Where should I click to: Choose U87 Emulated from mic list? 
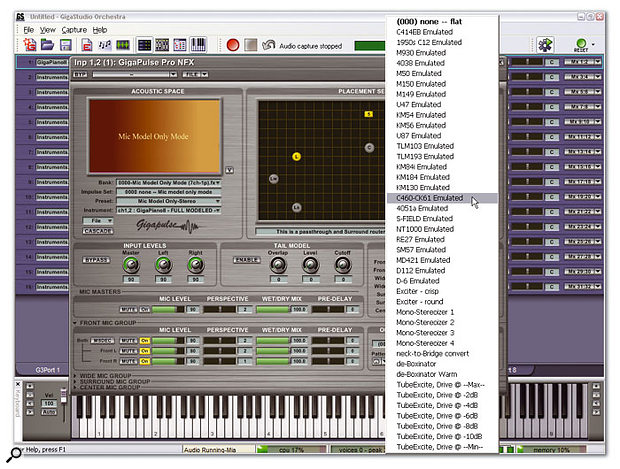tap(442, 136)
